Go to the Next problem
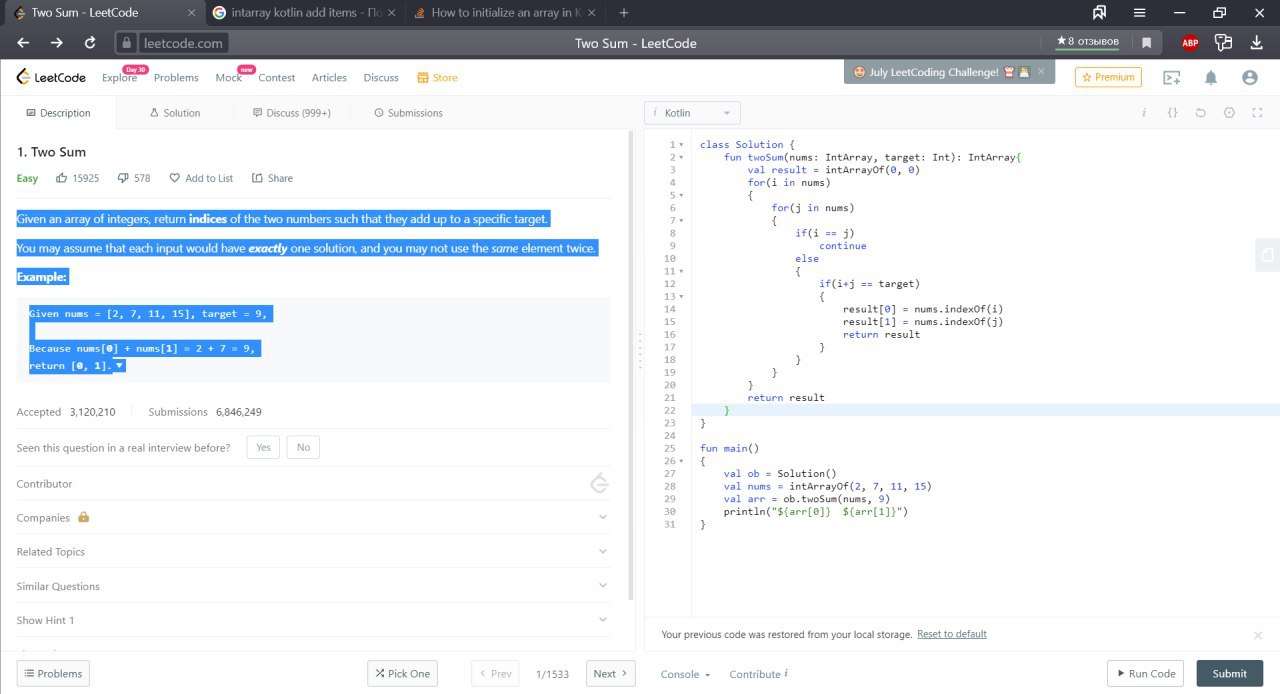 (610, 673)
